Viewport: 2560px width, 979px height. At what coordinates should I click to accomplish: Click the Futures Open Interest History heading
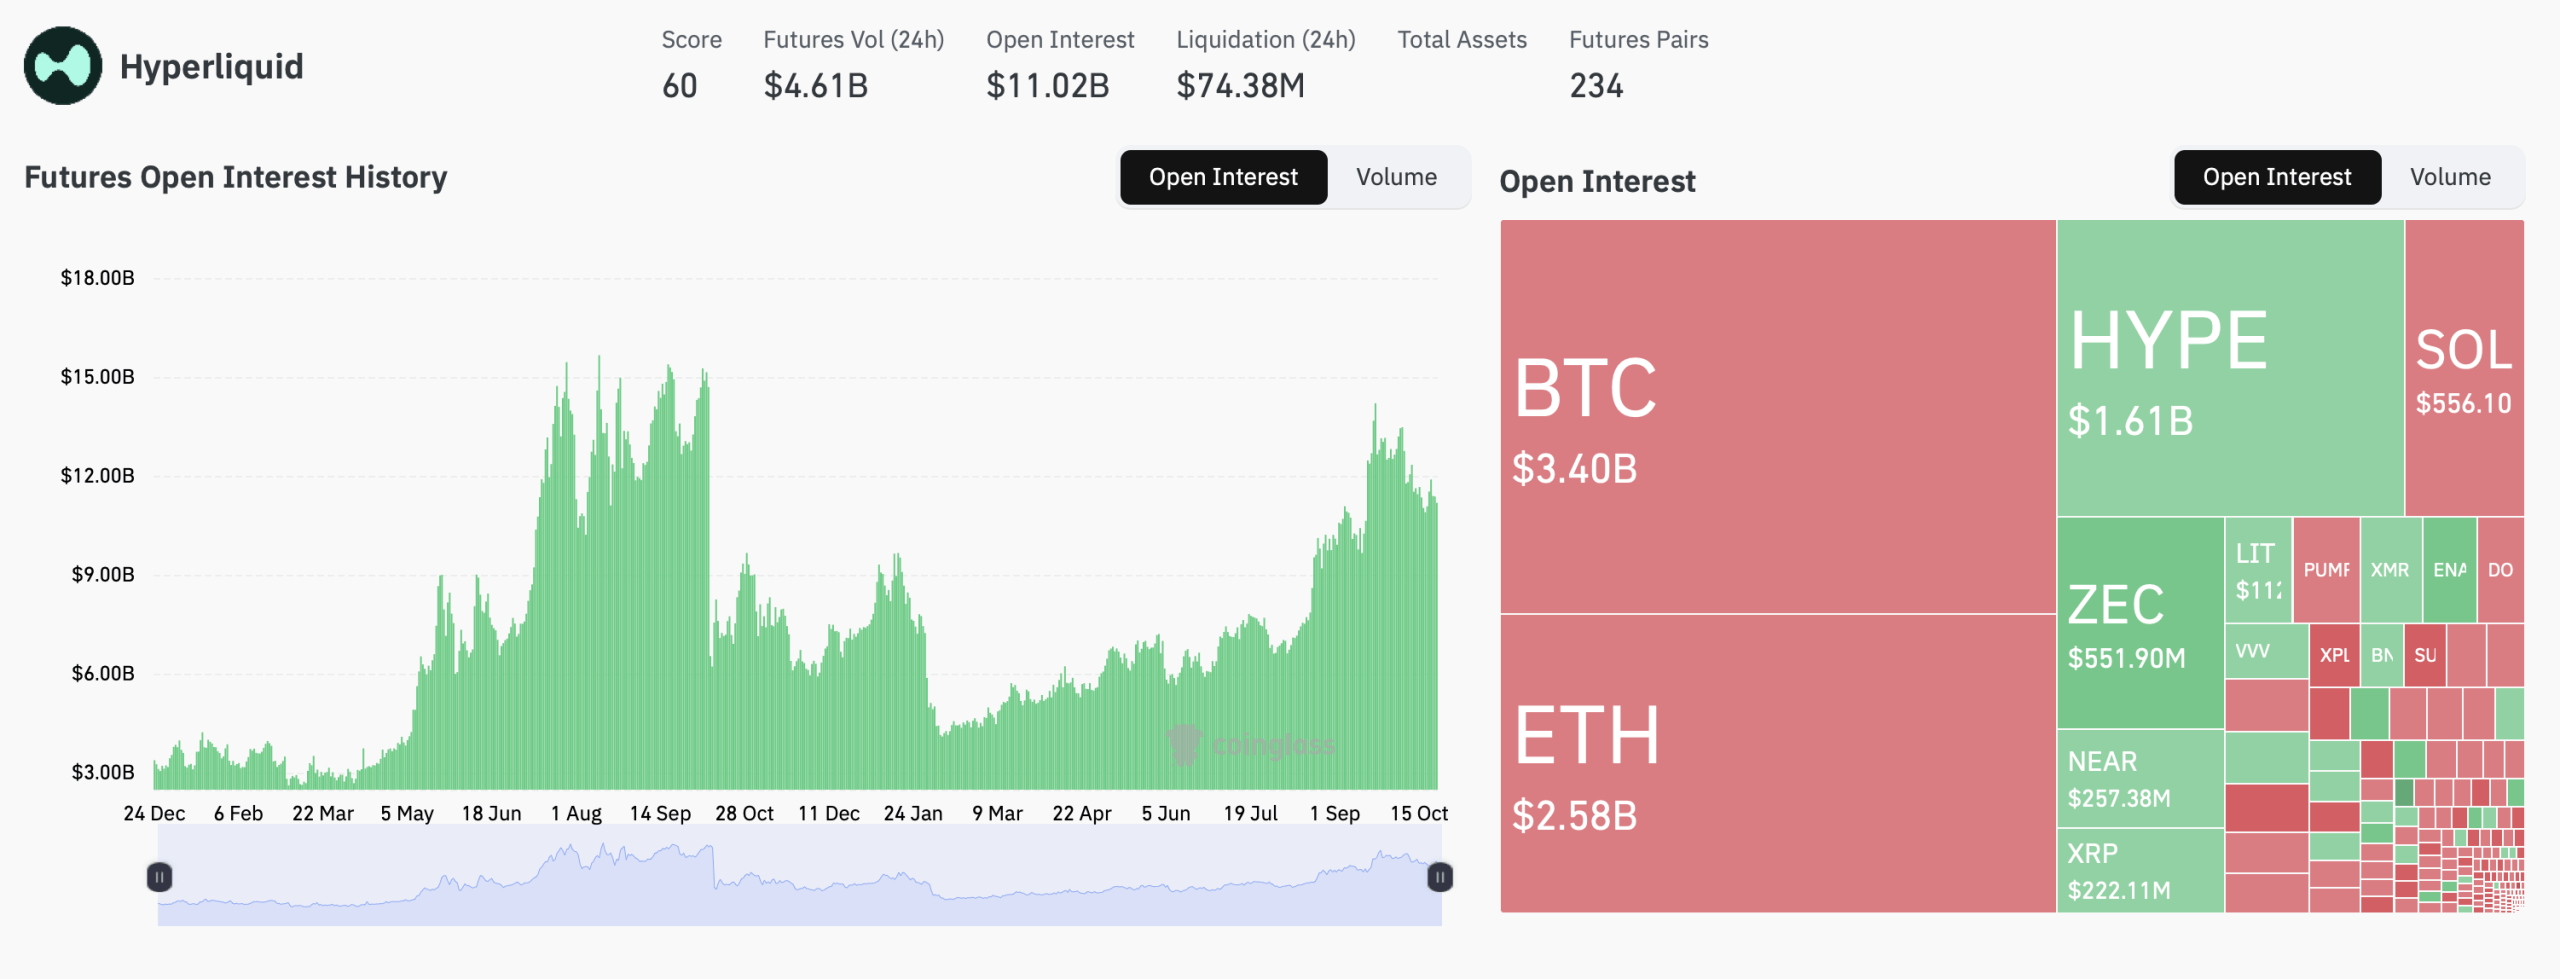coord(235,178)
